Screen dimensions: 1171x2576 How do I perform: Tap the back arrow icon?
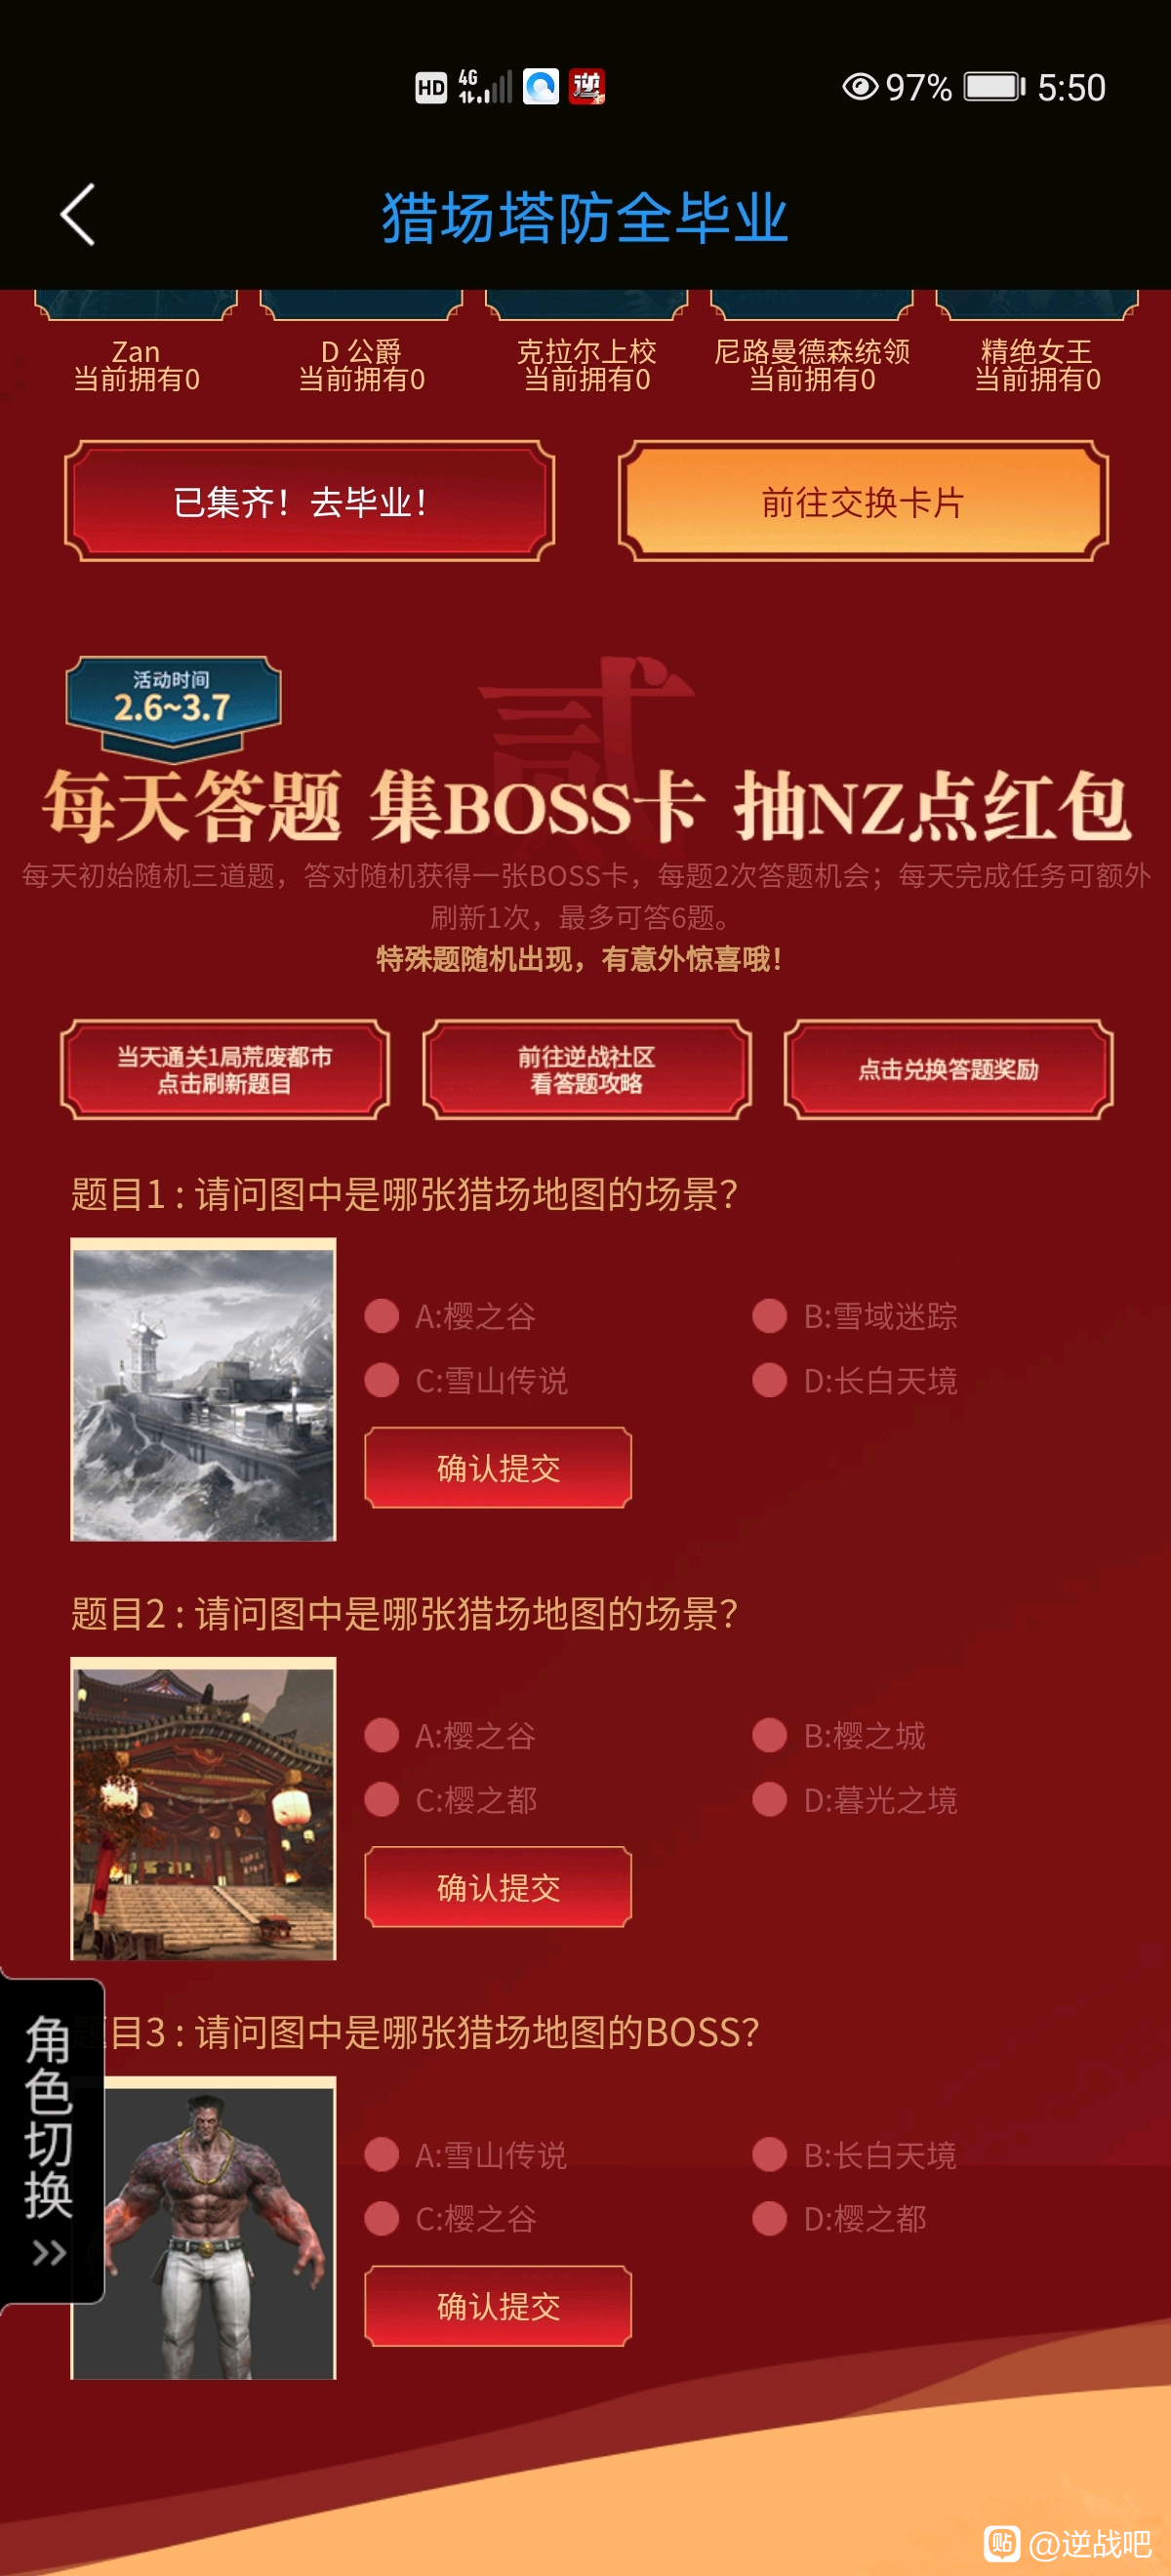pyautogui.click(x=77, y=214)
